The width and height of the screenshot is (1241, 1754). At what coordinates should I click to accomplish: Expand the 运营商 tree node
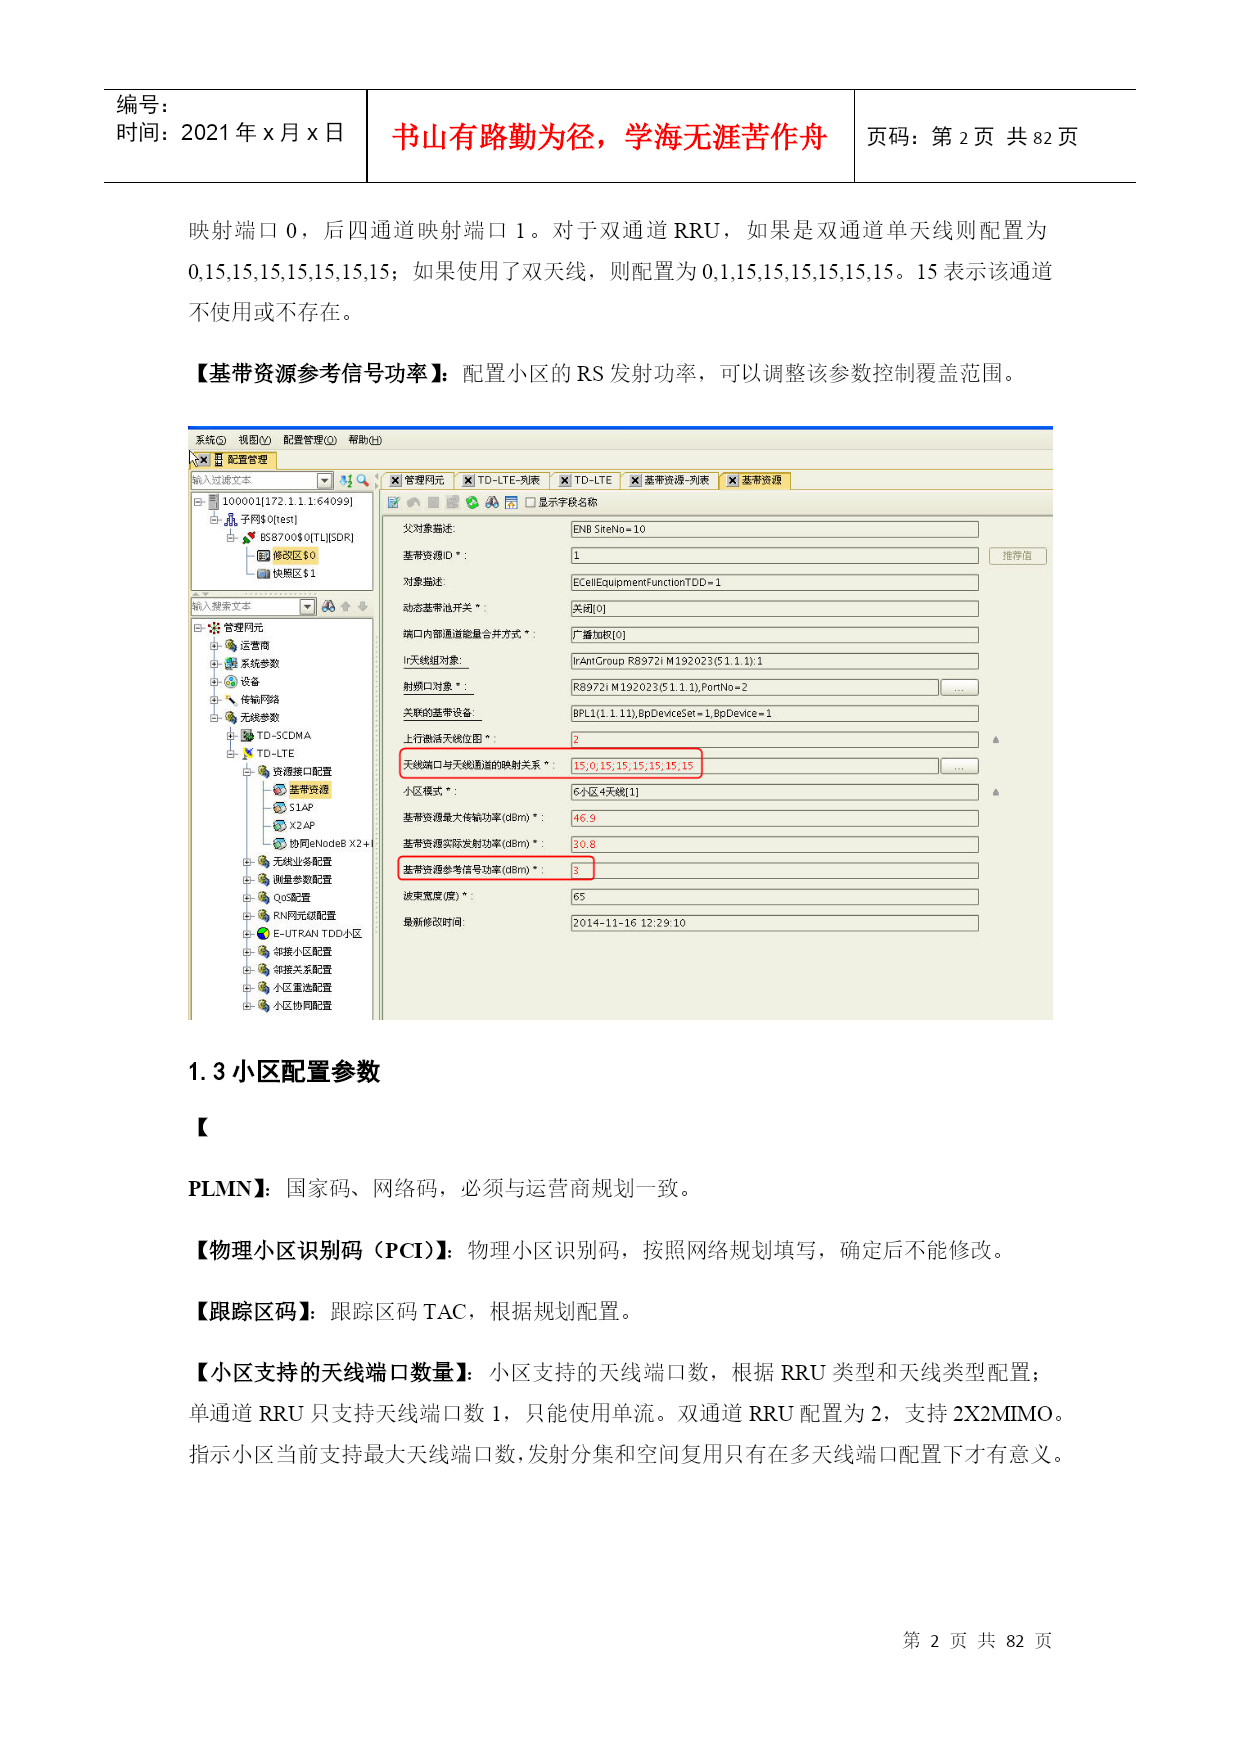pyautogui.click(x=214, y=646)
